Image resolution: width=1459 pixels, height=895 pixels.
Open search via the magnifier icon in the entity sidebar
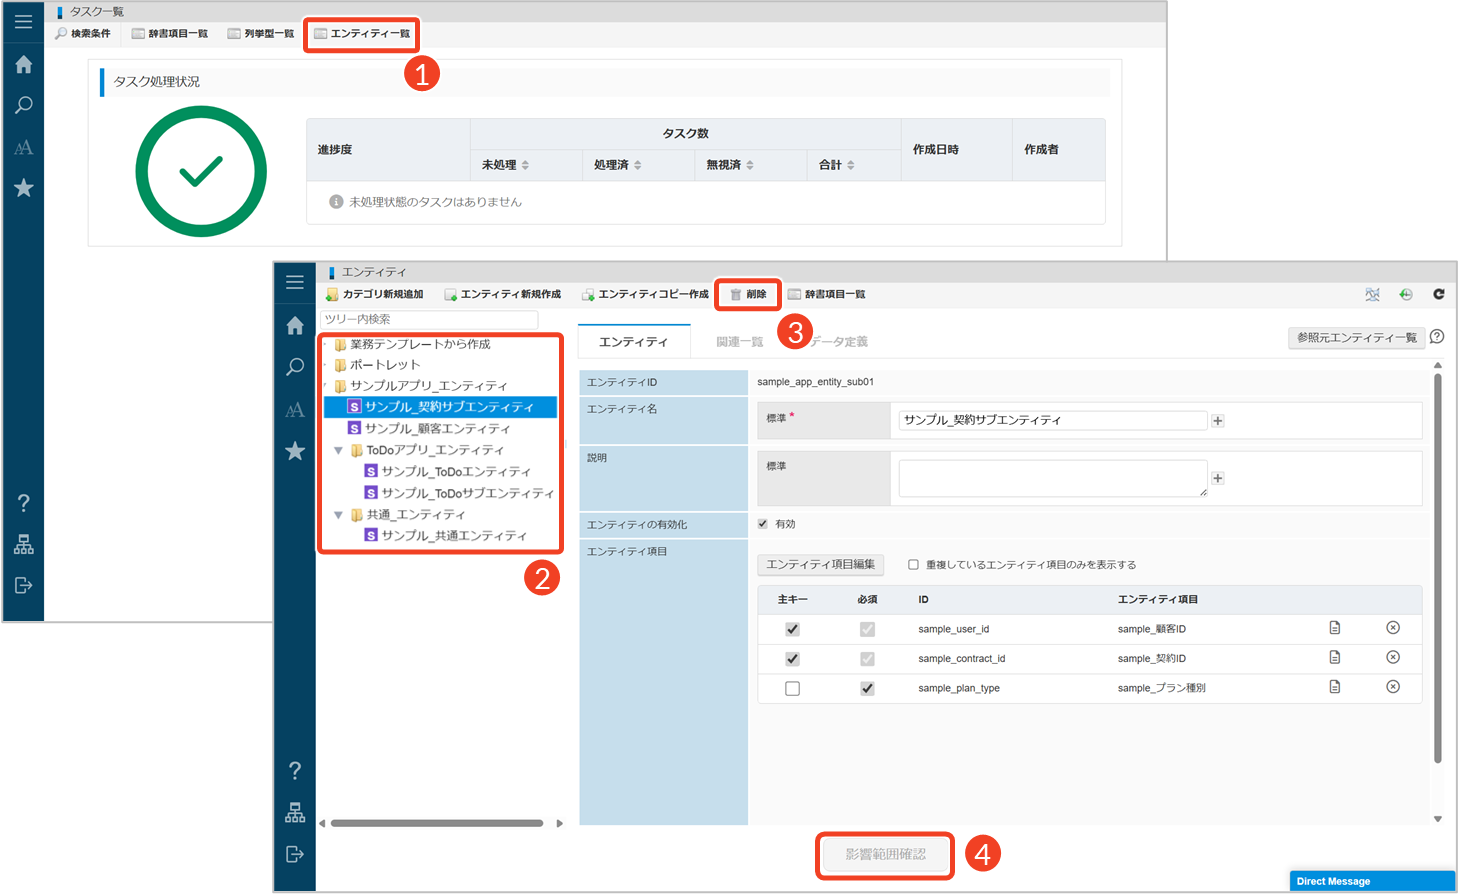pos(295,367)
